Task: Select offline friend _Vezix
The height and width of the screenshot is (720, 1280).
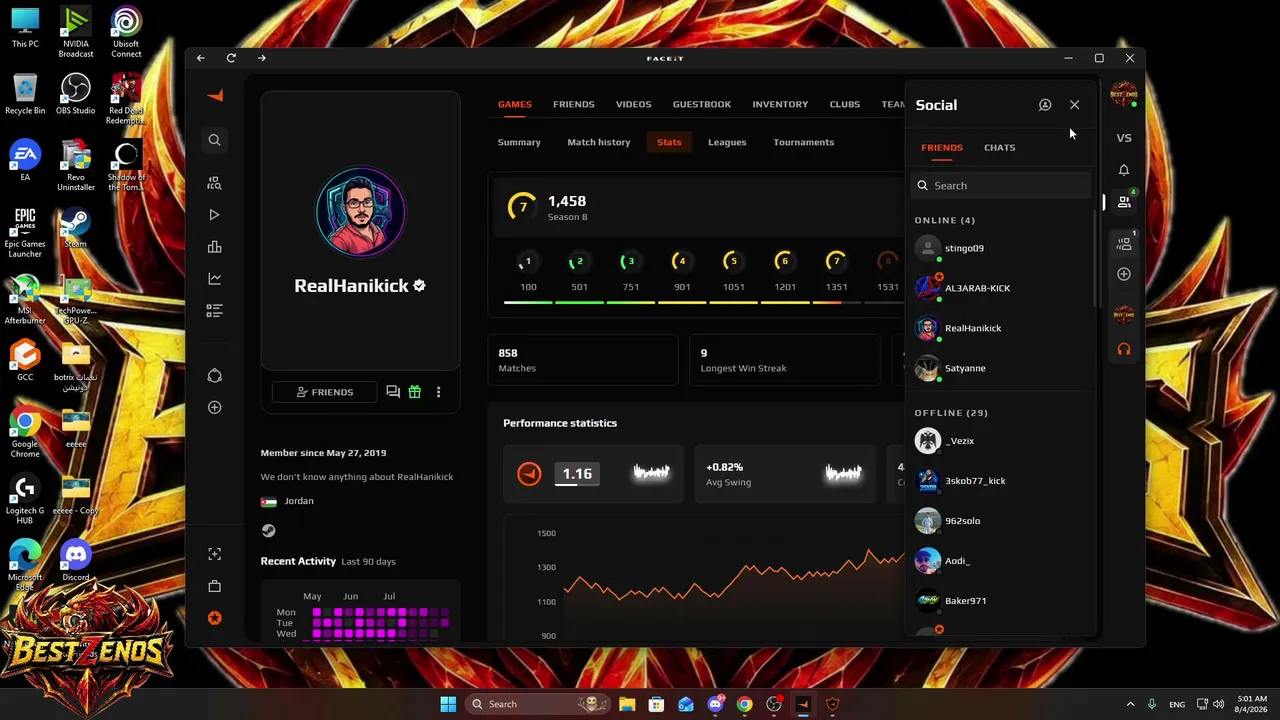Action: coord(1001,441)
